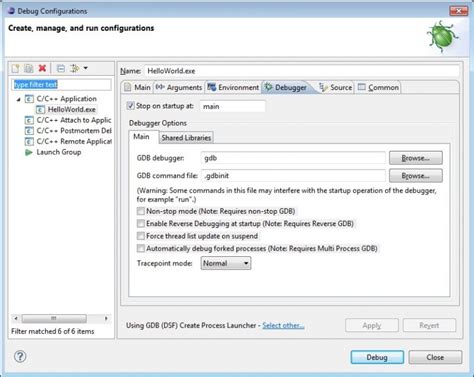Click the left arrow of tree horizontal scrollbar
The image size is (474, 377).
pyautogui.click(x=16, y=318)
